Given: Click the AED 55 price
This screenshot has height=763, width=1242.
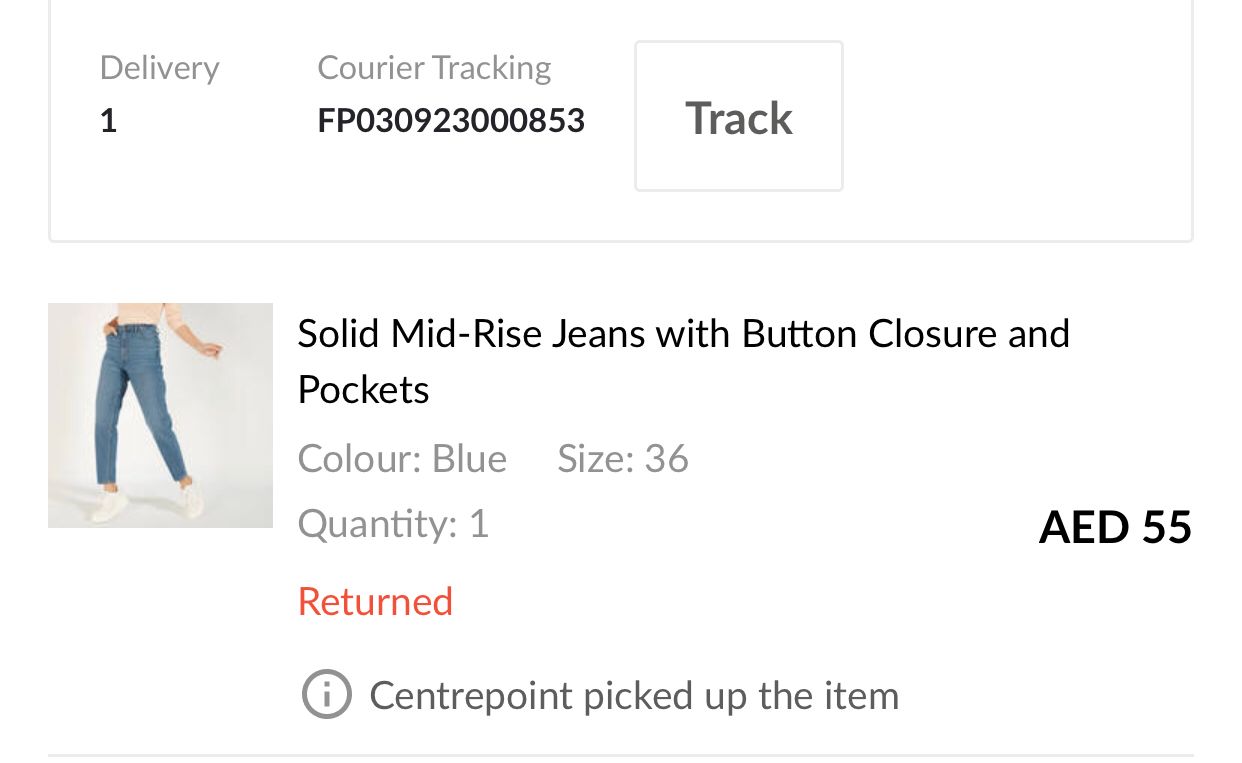Looking at the screenshot, I should coord(1115,527).
